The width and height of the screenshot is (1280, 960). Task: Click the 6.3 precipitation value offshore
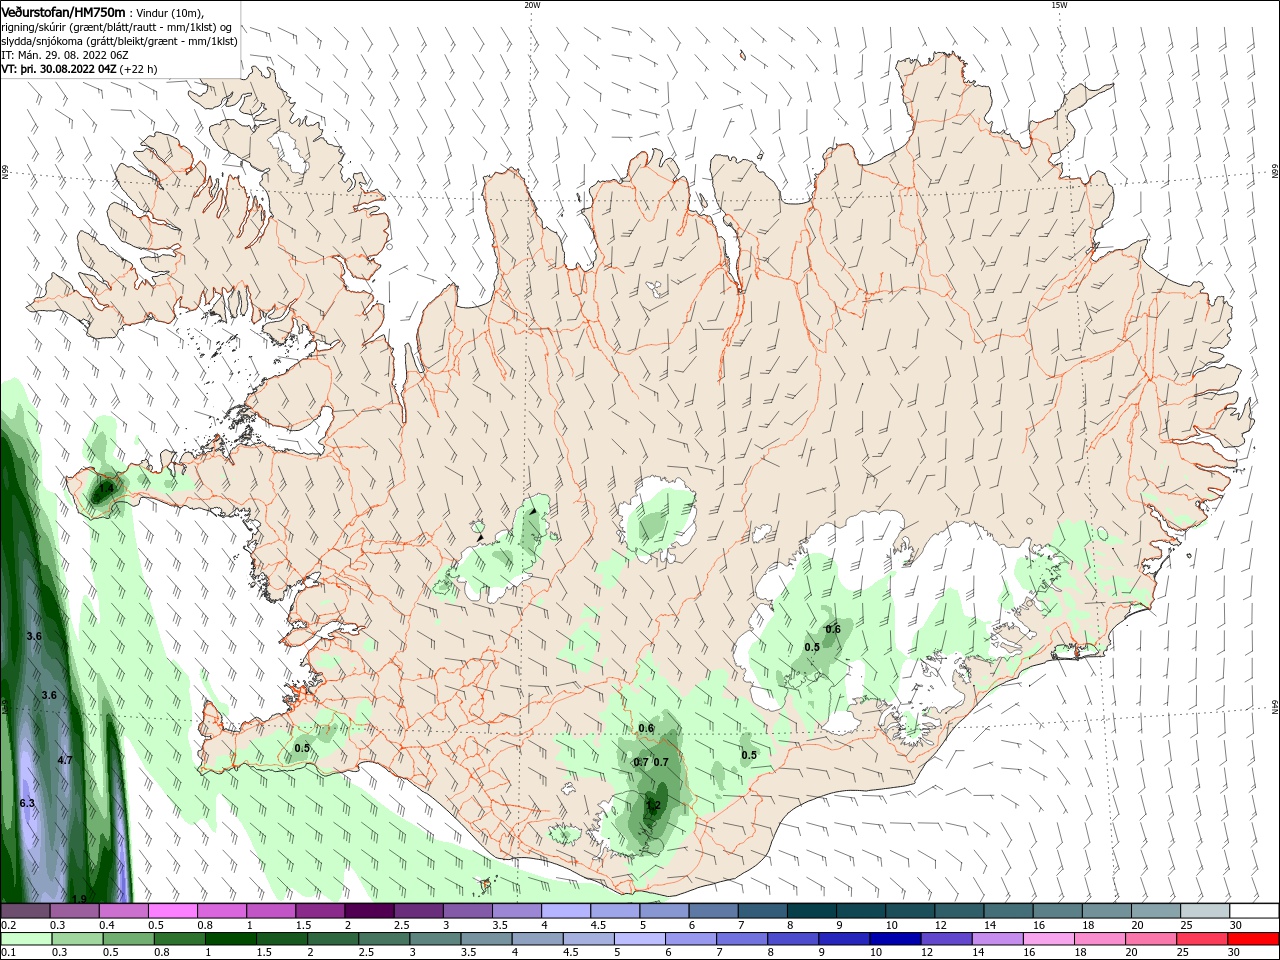(x=27, y=803)
